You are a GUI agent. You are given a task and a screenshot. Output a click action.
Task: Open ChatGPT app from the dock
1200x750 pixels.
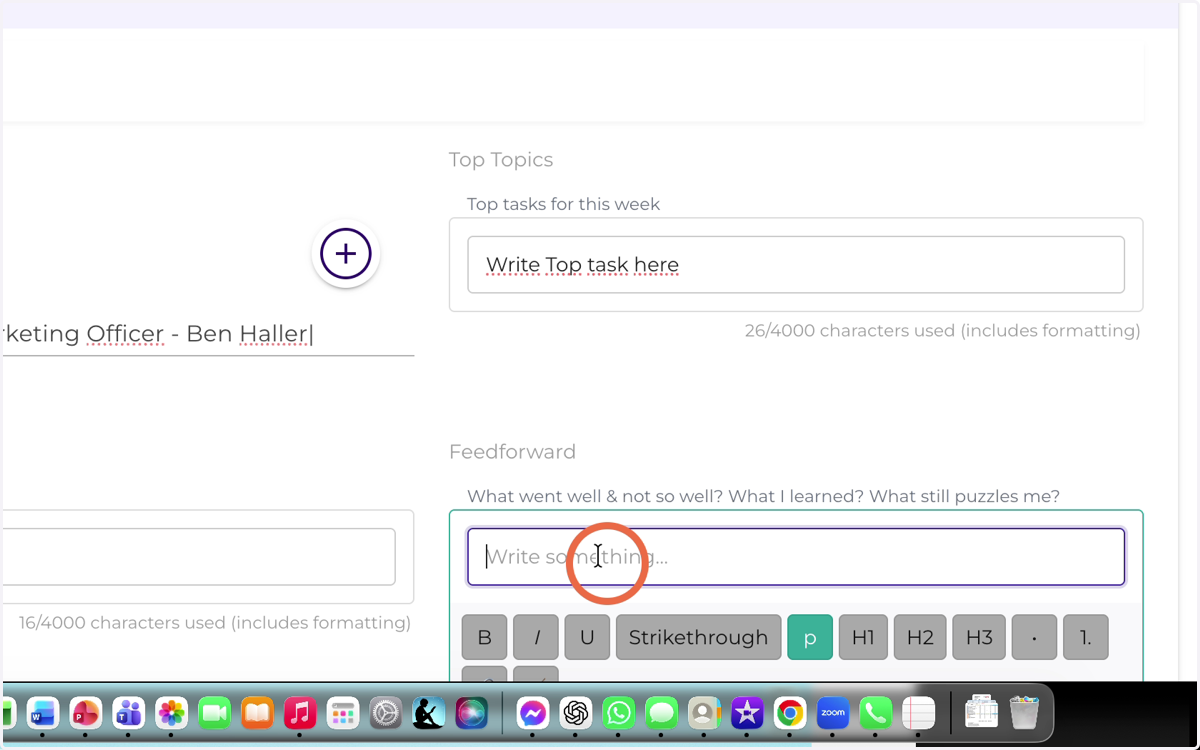pos(576,713)
